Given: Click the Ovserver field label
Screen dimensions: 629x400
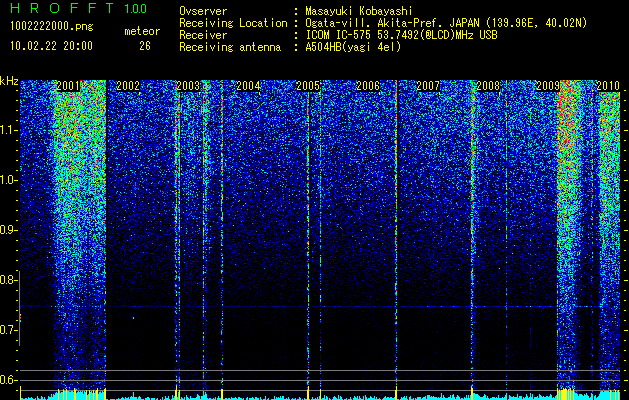Looking at the screenshot, I should (203, 11).
